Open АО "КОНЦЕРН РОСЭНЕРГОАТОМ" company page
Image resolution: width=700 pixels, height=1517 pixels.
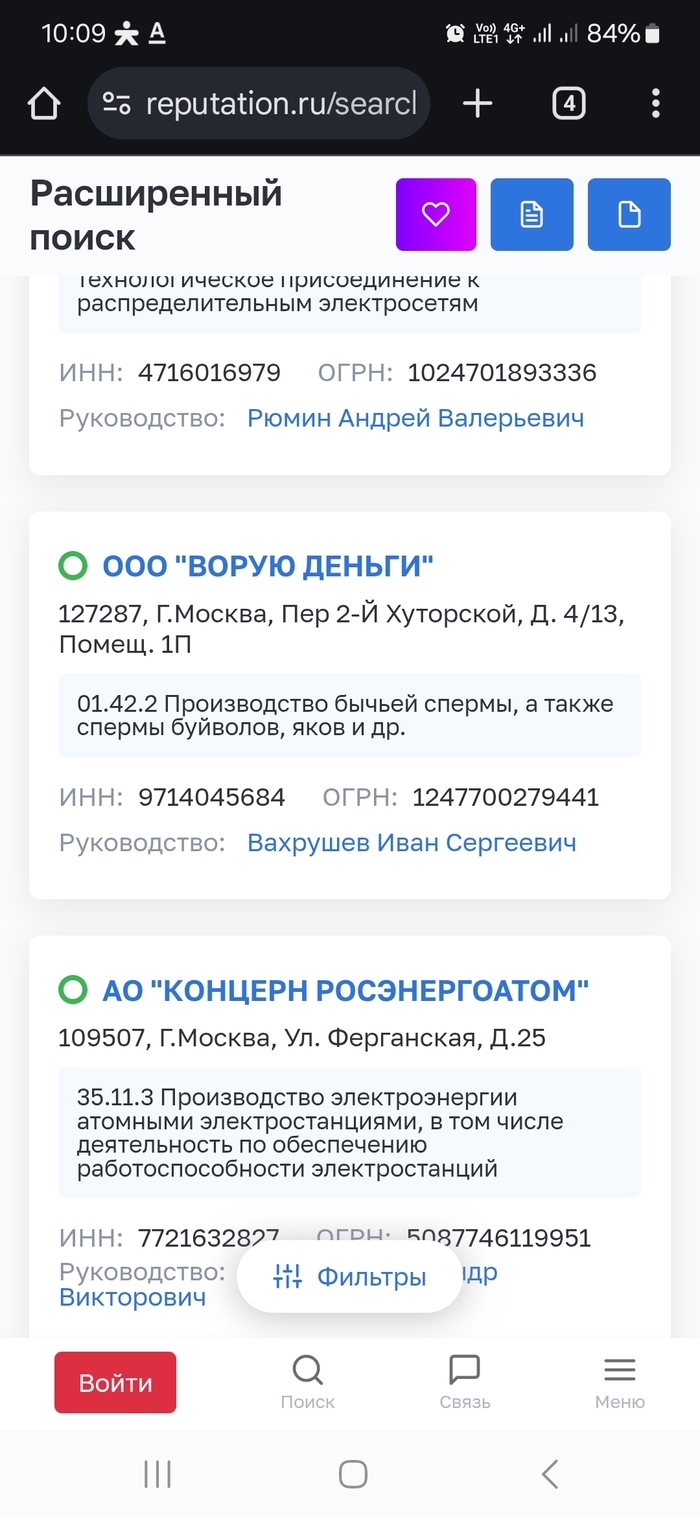345,991
